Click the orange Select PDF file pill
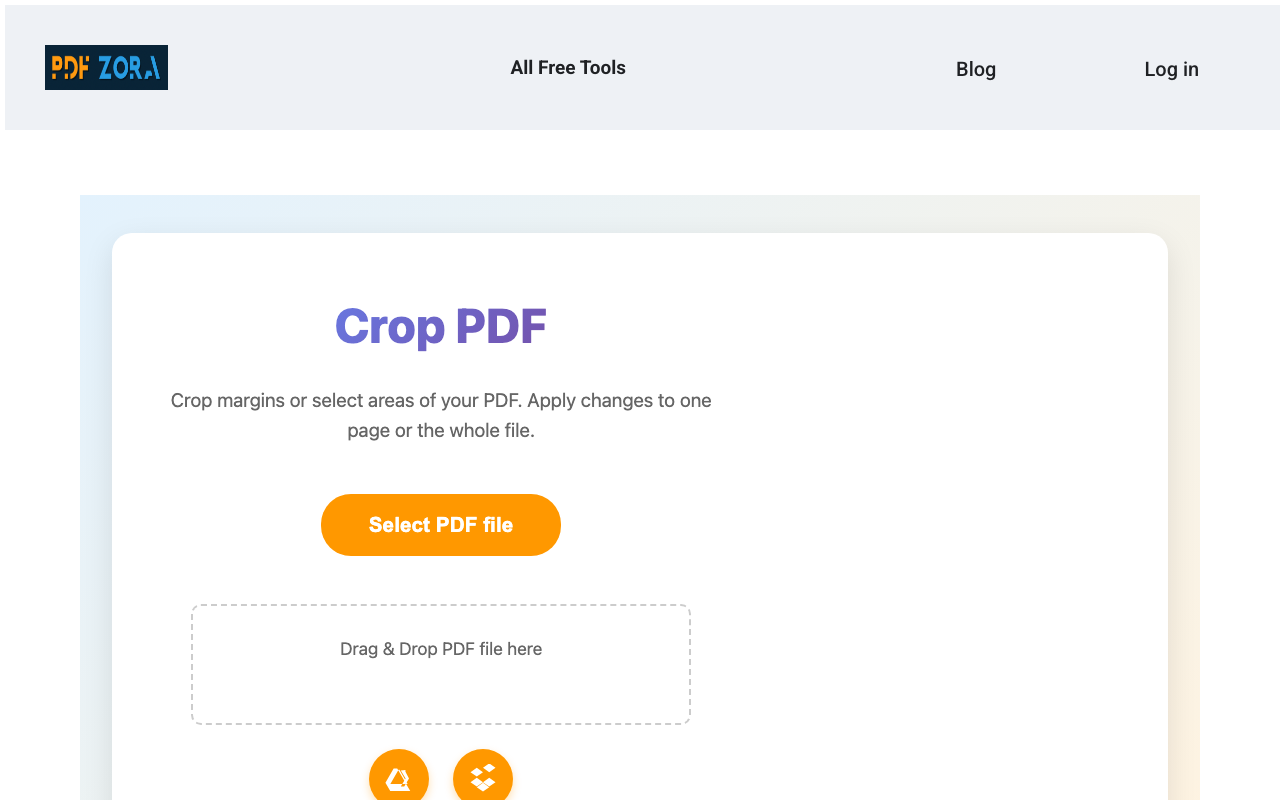This screenshot has height=800, width=1280. (441, 524)
